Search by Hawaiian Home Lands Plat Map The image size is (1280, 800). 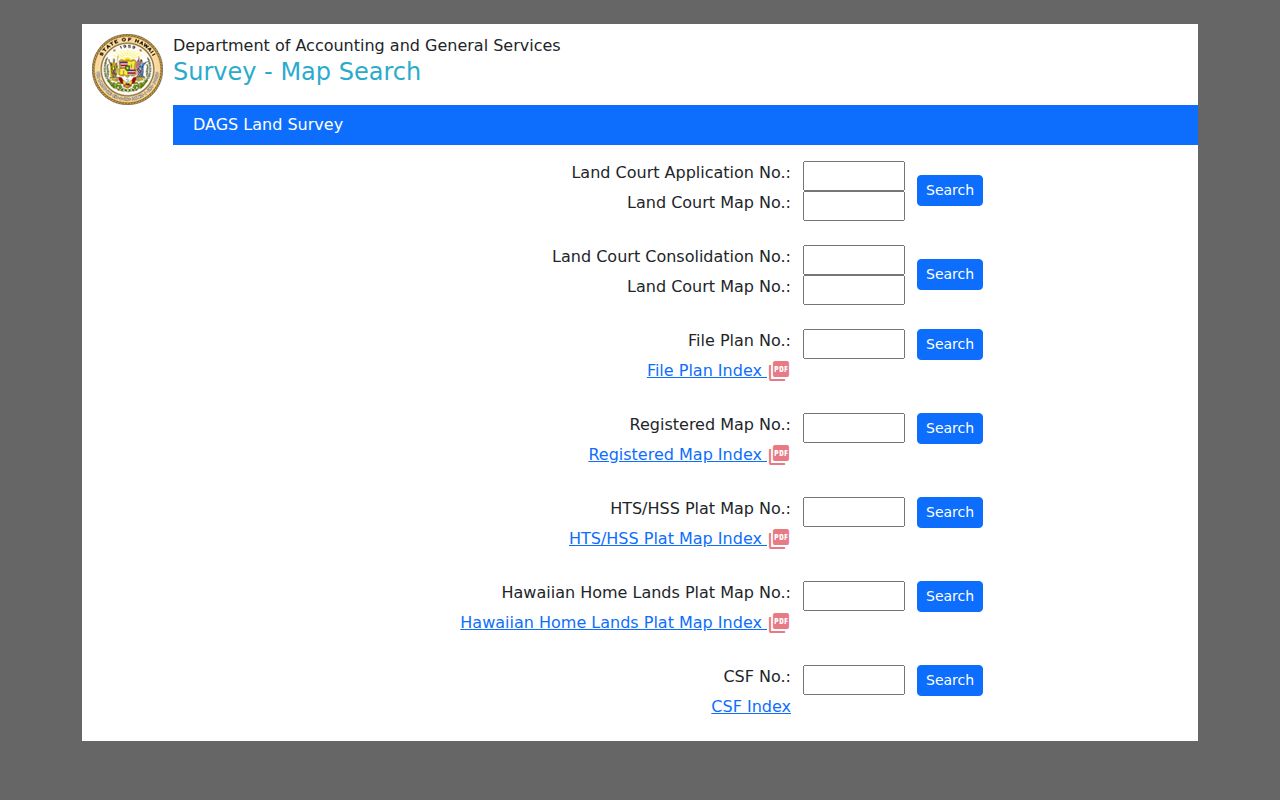[x=950, y=596]
